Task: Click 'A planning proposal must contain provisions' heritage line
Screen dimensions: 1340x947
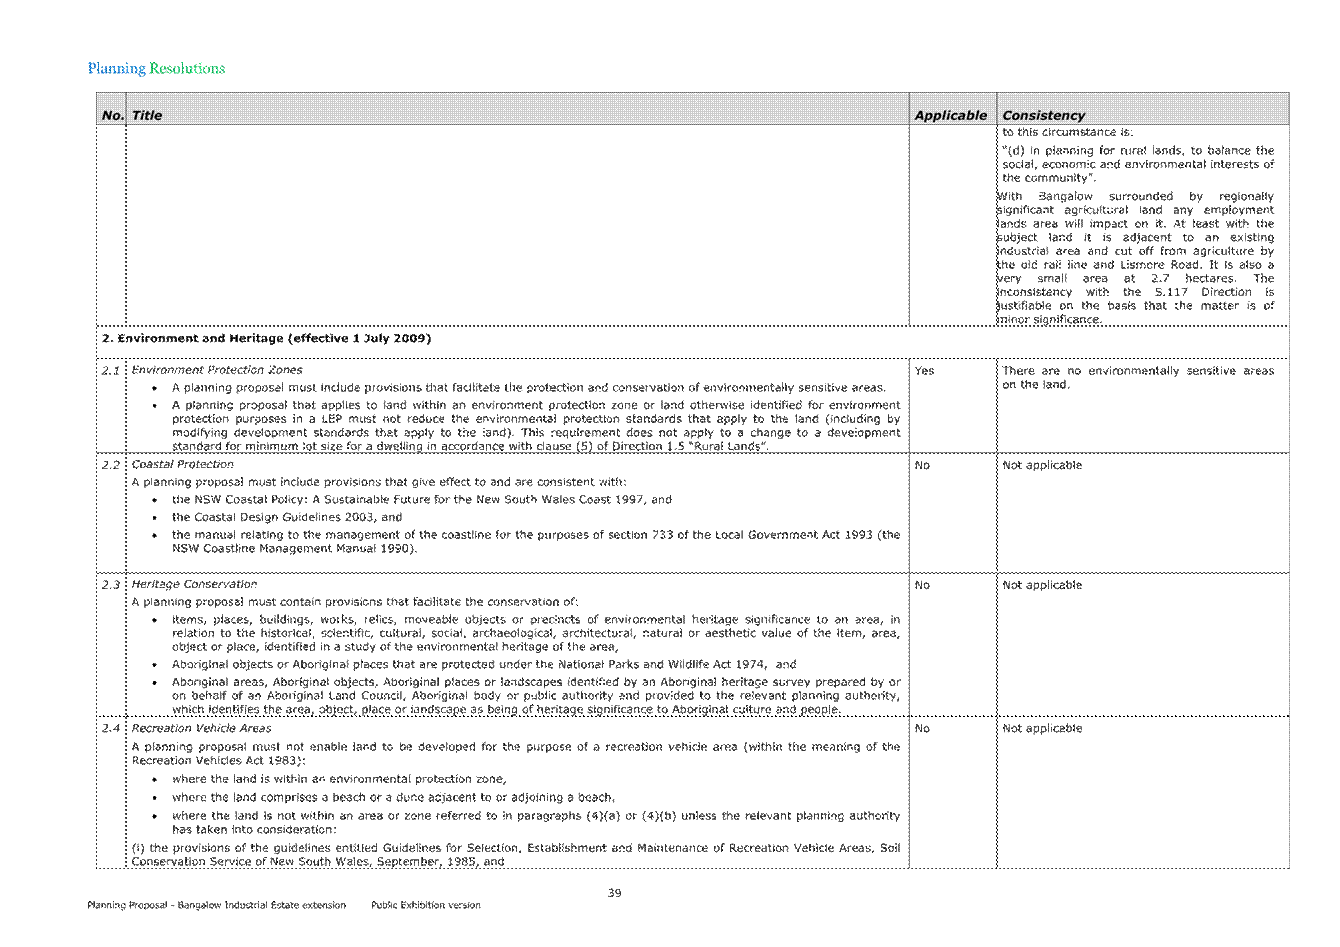Action: click(355, 602)
